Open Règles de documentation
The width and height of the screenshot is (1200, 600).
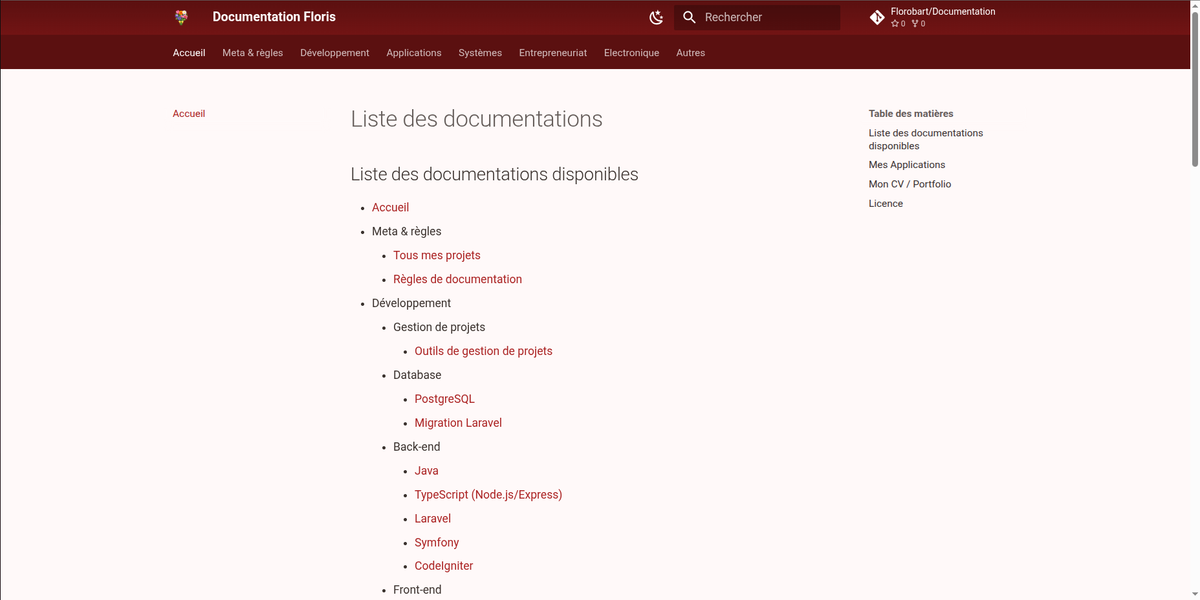457,279
